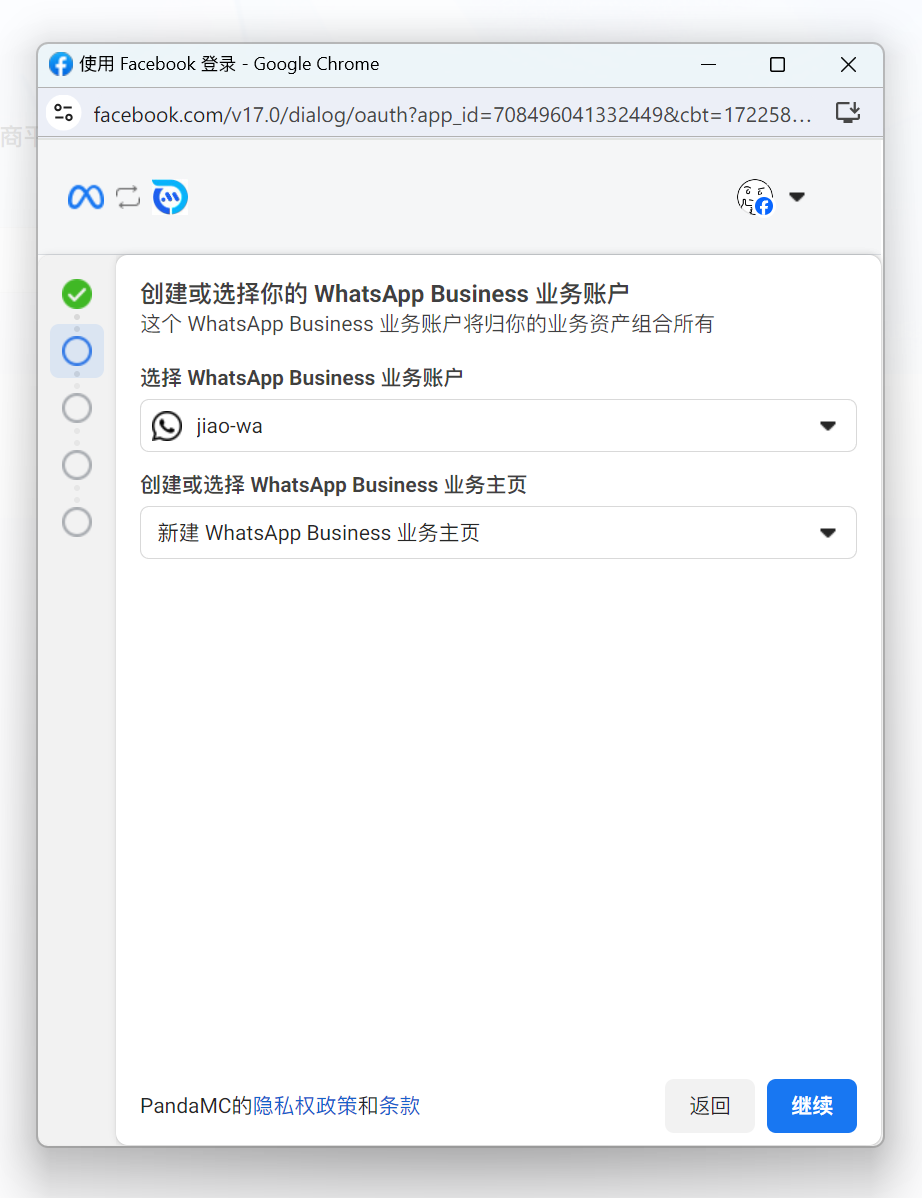Click the Facebook favicon in title bar
Image resolution: width=922 pixels, height=1198 pixels.
[x=61, y=64]
